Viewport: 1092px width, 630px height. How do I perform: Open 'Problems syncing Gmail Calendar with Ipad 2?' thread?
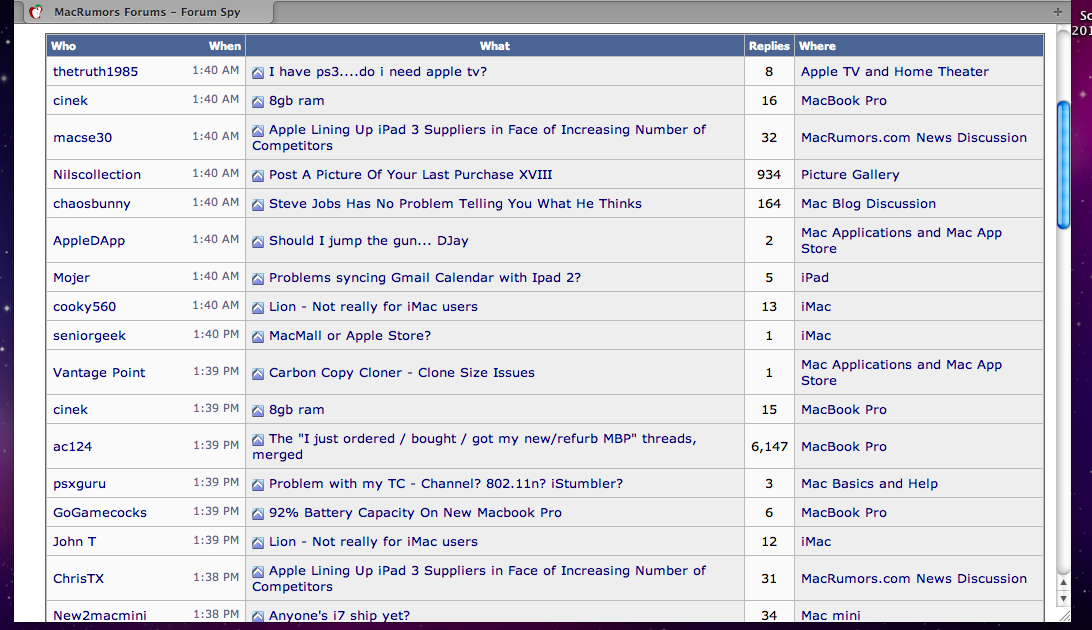point(425,278)
